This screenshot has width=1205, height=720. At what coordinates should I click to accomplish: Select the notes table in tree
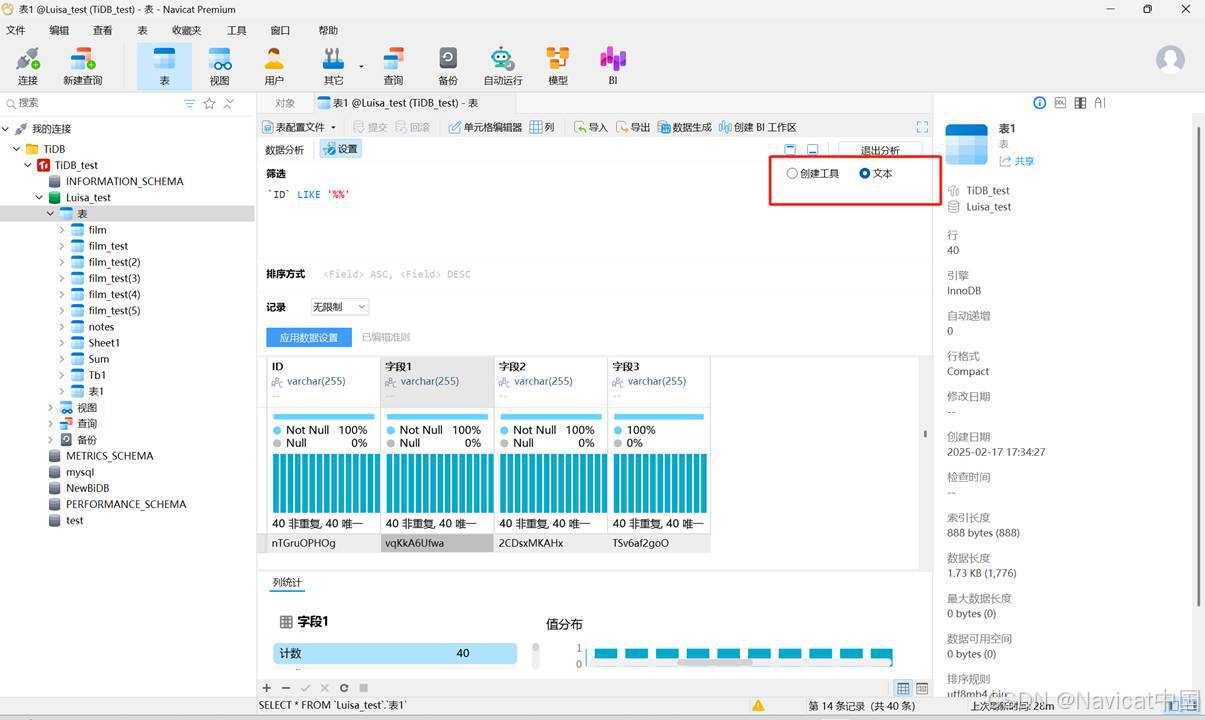click(x=101, y=327)
